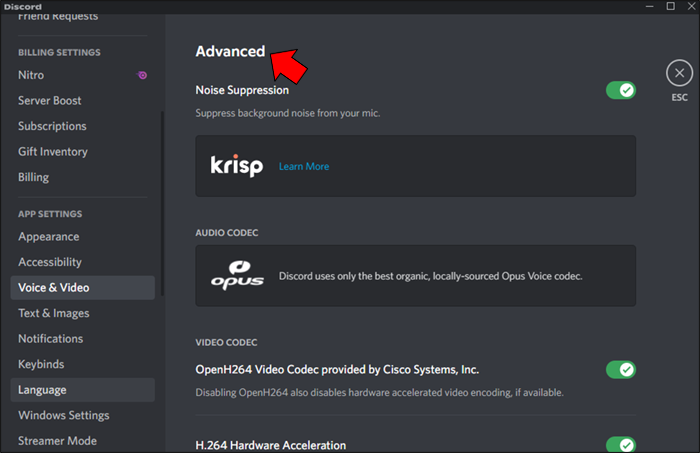Click the Opus codec logo
The height and width of the screenshot is (453, 700).
(237, 276)
